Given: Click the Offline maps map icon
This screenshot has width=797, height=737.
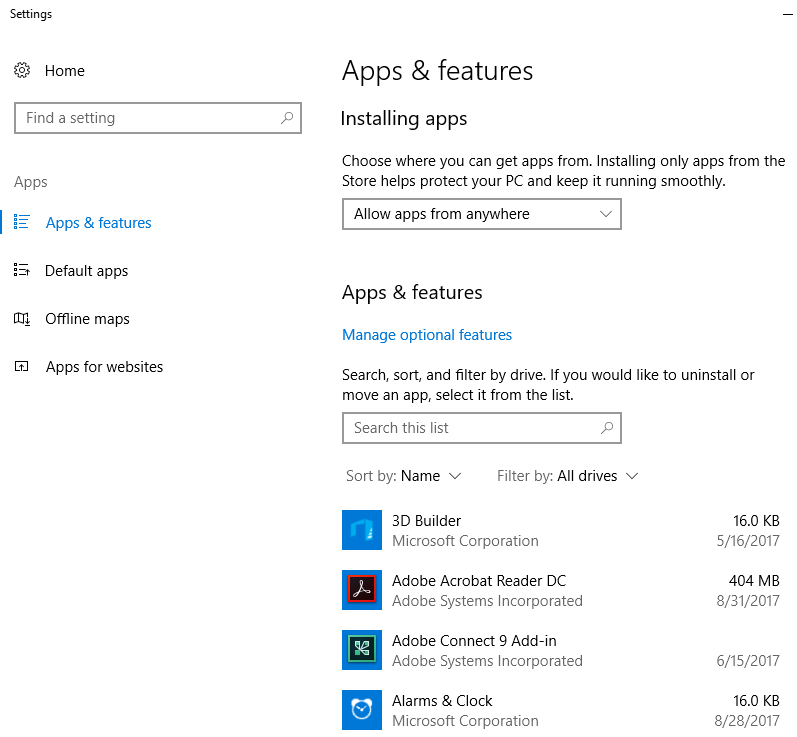Looking at the screenshot, I should (x=22, y=319).
